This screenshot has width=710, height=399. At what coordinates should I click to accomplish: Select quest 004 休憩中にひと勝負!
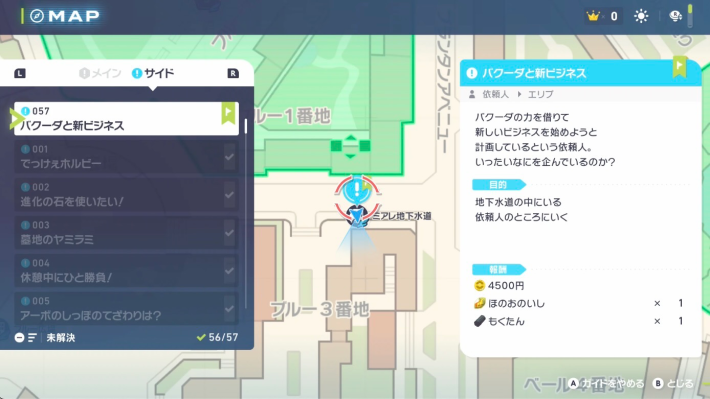click(126, 271)
